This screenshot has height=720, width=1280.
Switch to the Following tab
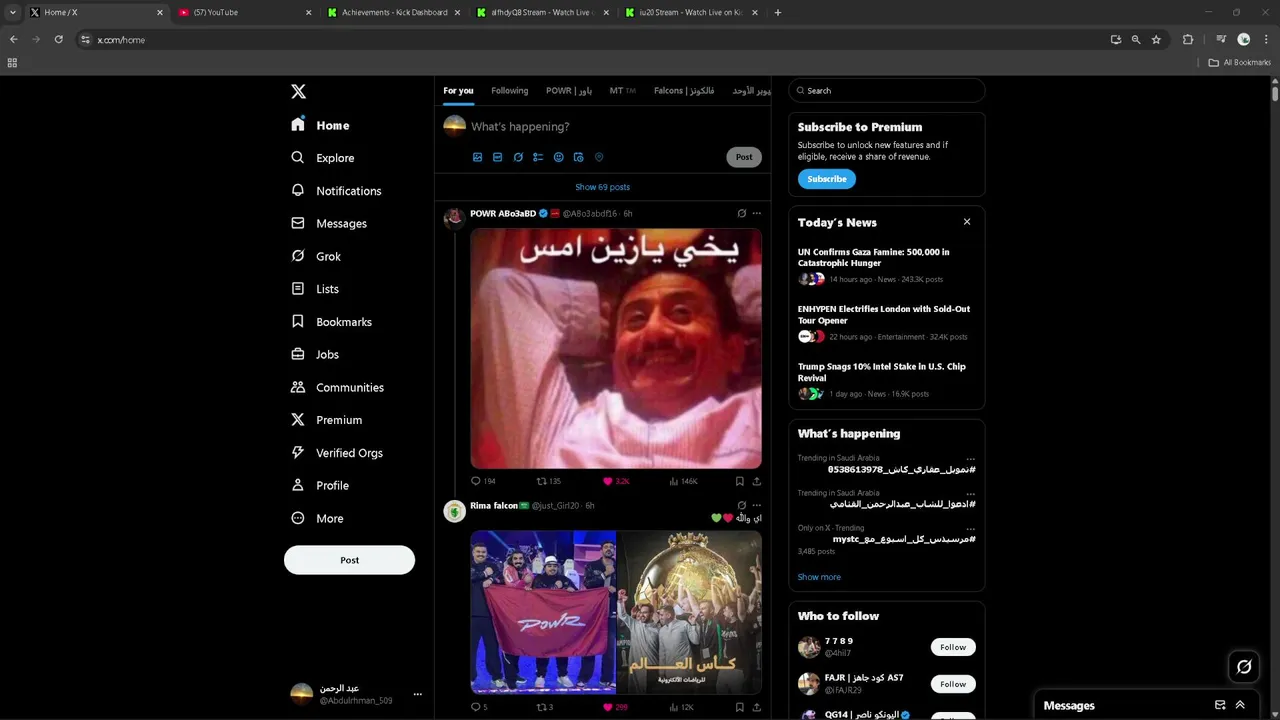(x=509, y=91)
